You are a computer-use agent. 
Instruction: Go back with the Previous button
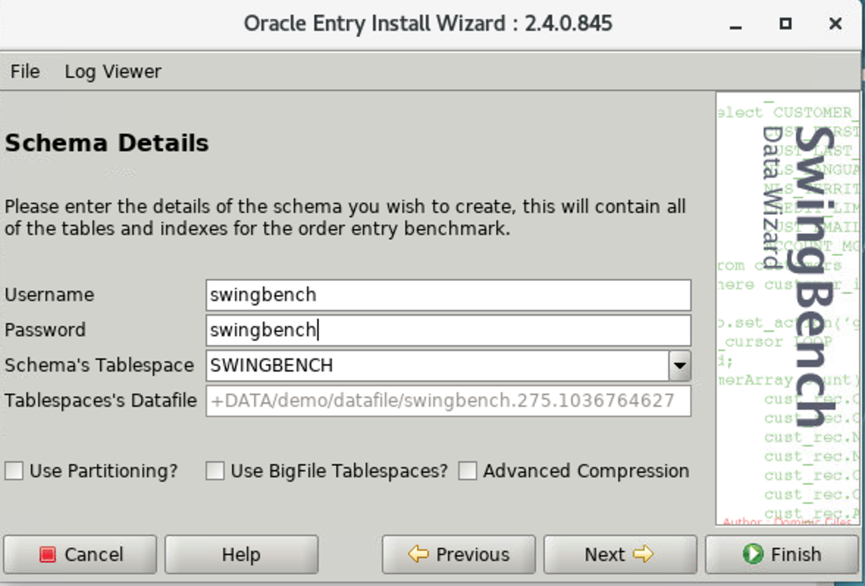(x=458, y=554)
